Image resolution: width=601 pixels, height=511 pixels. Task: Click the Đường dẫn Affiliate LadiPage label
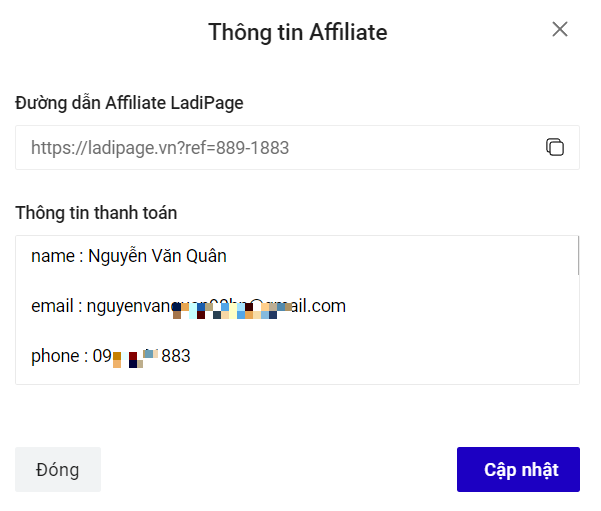coord(129,103)
